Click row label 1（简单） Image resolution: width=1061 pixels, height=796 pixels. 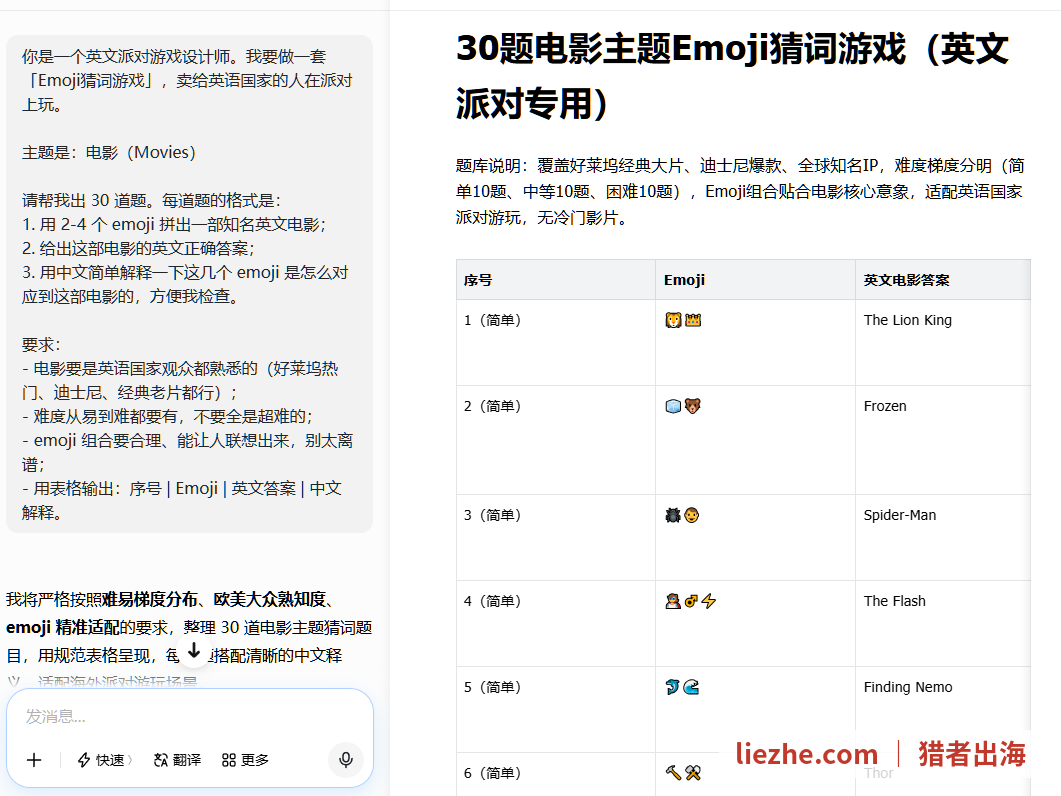click(x=493, y=320)
